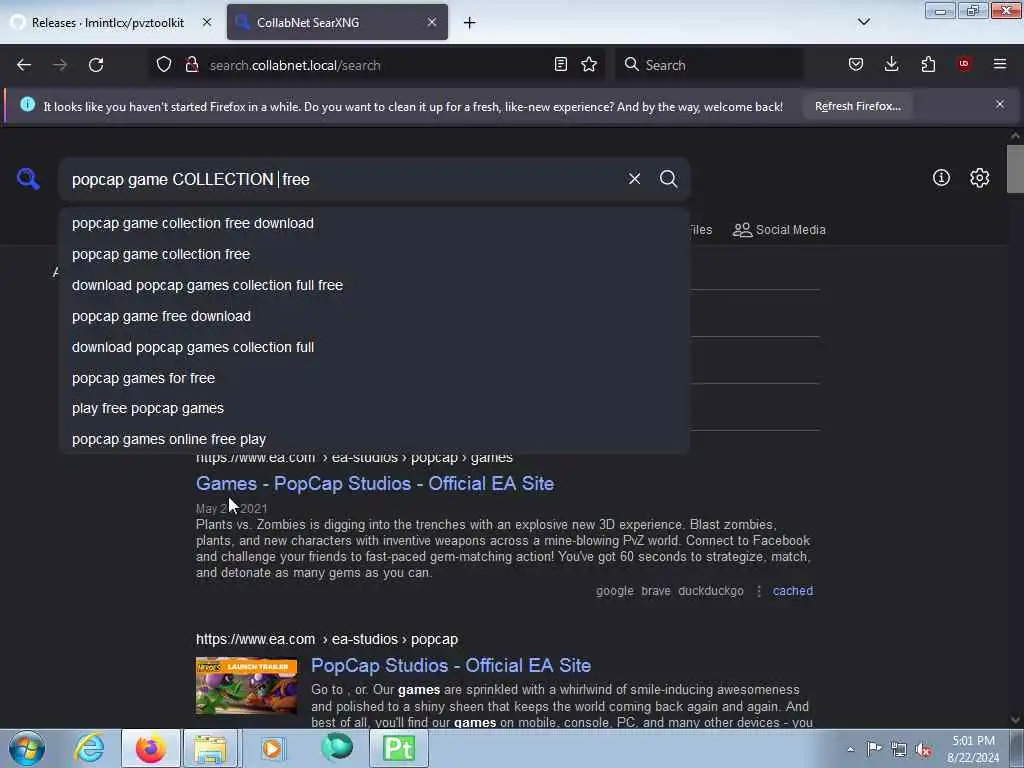List all tabs dropdown arrow
The width and height of the screenshot is (1024, 768).
(x=864, y=22)
